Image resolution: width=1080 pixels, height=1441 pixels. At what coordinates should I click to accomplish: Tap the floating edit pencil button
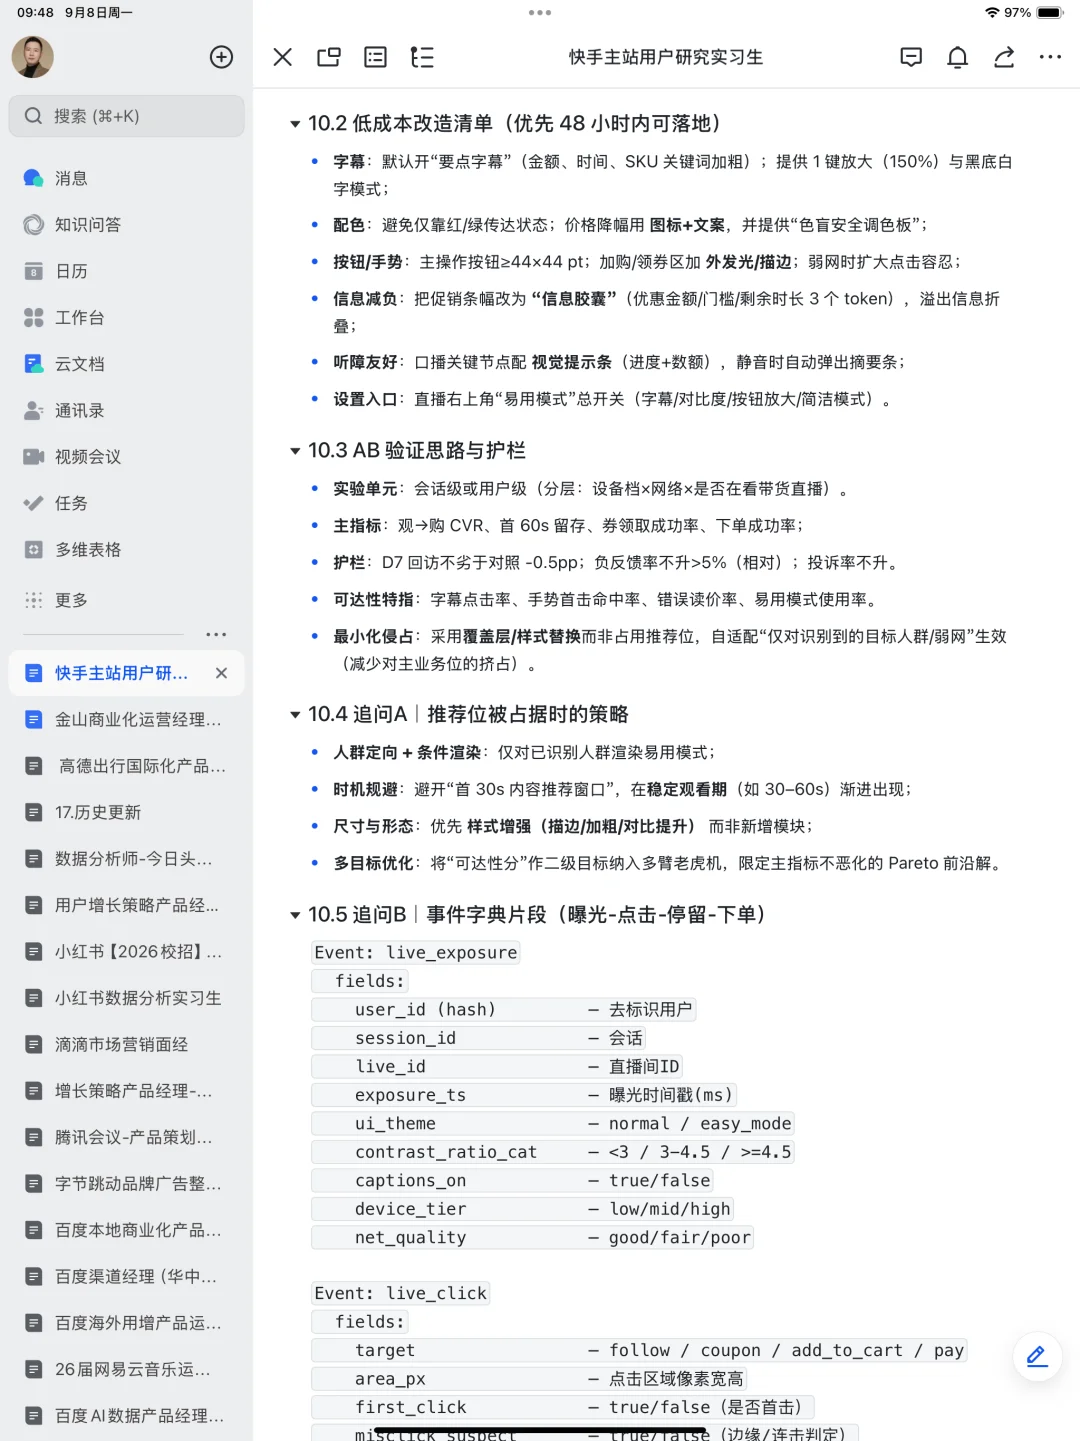[x=1037, y=1356]
